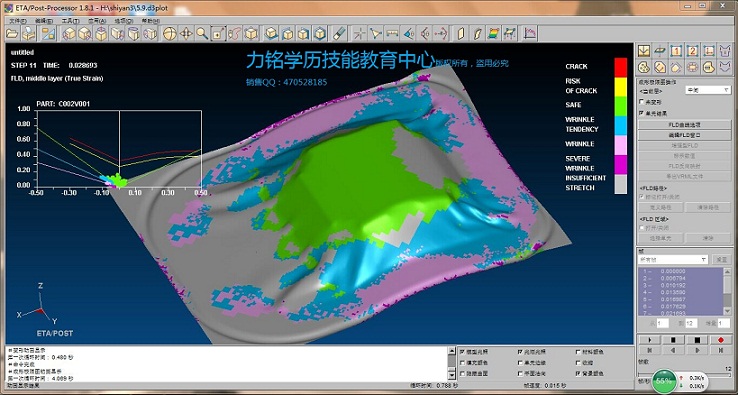Open the graph plot icon in toolbar
Viewport: 738px width, 395px height.
[530, 33]
